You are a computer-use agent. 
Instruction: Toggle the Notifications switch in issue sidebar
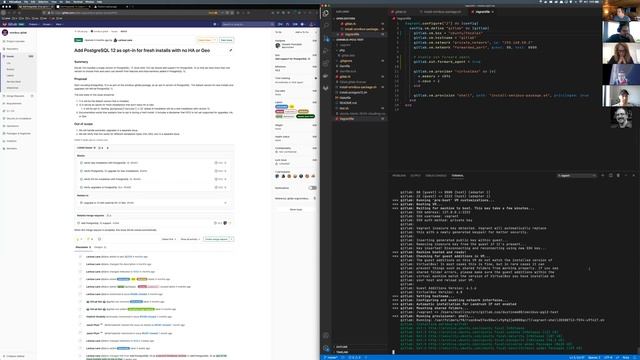(313, 188)
